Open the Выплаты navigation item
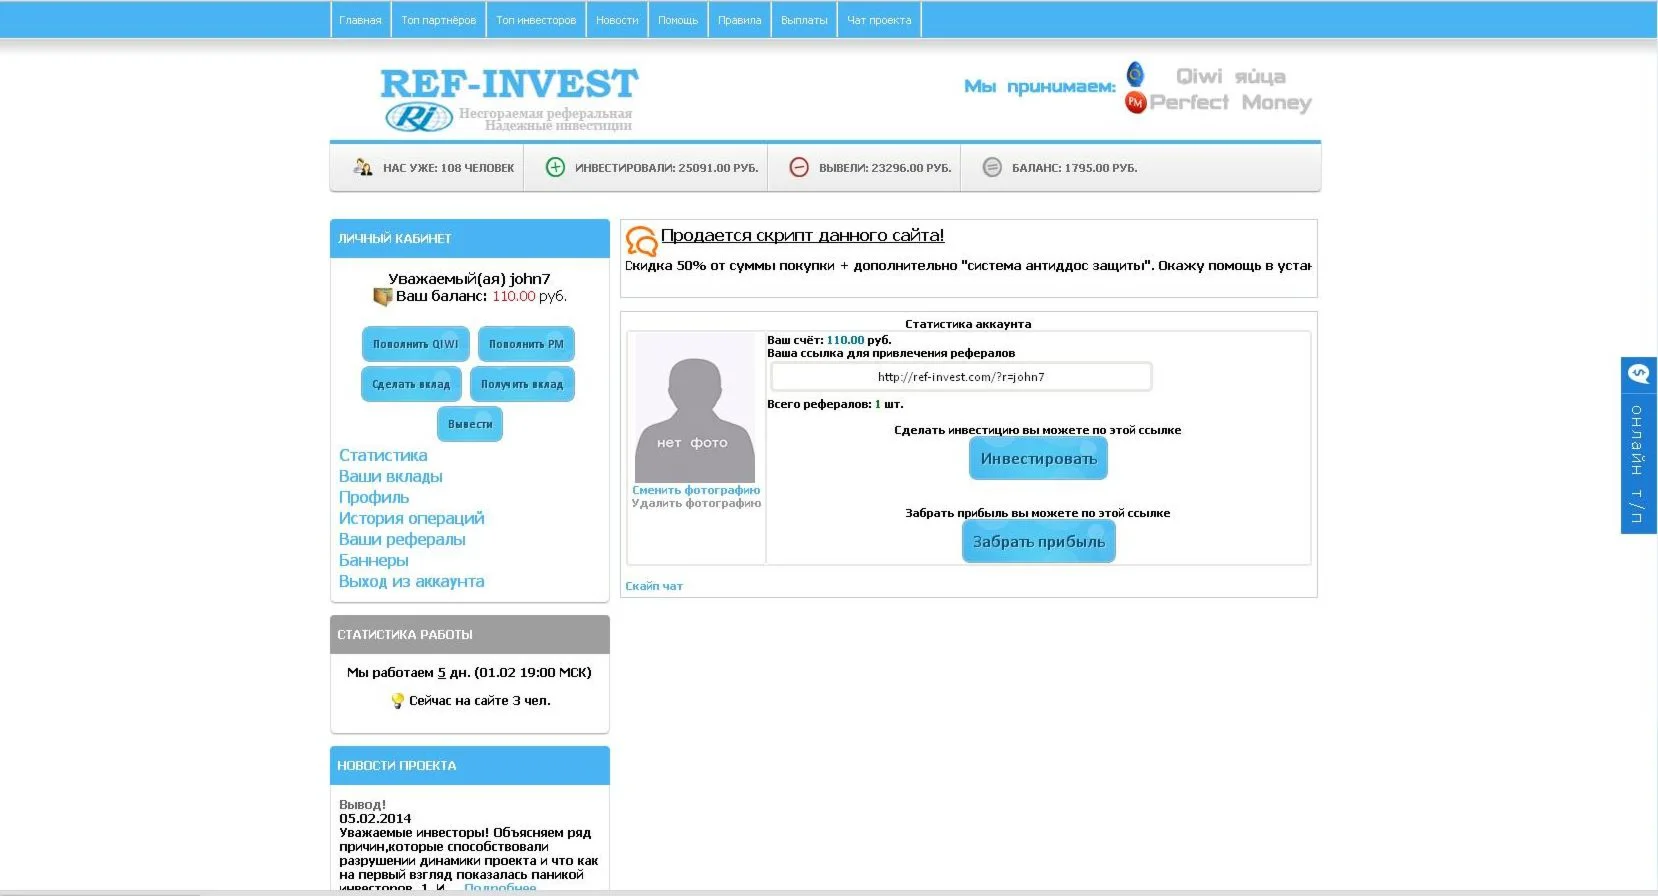The height and width of the screenshot is (896, 1658). tap(804, 20)
